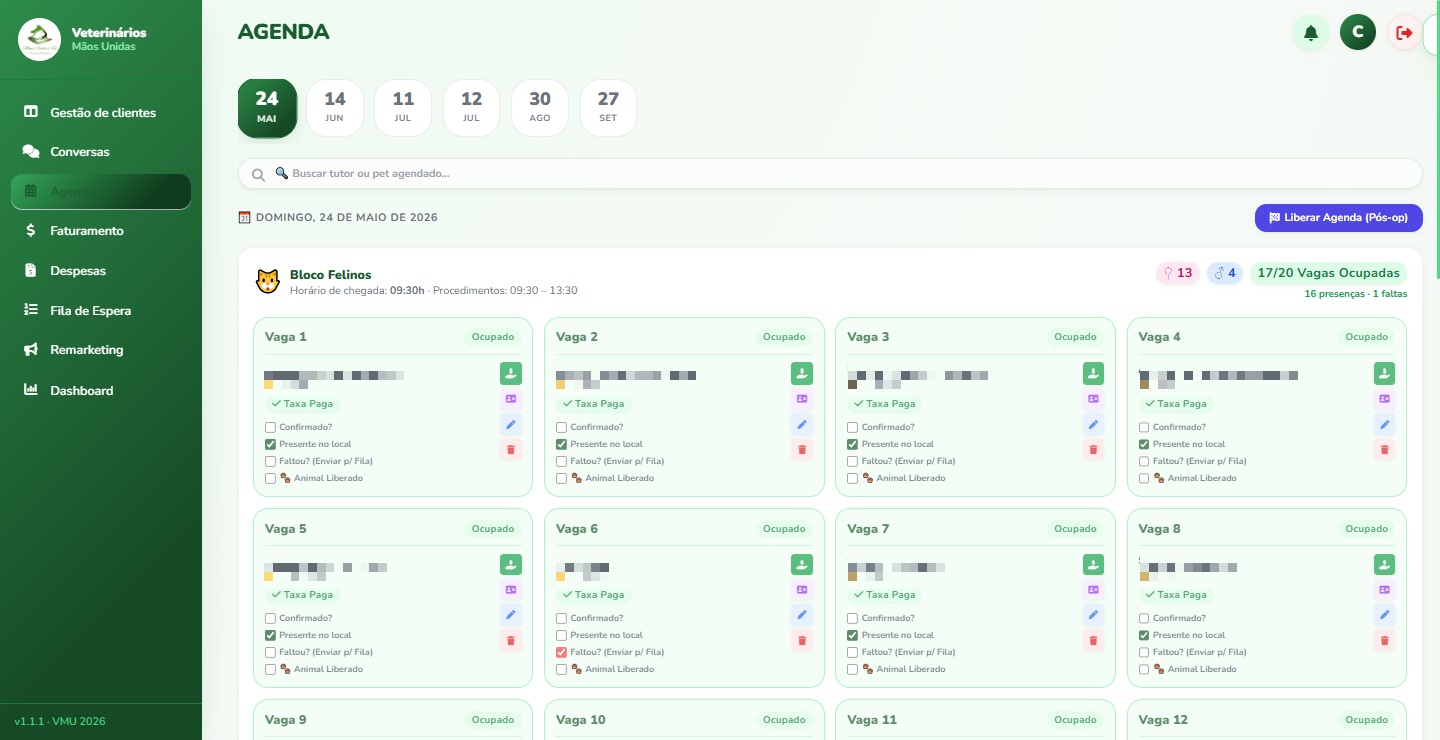Click Liberar Agenda (Pós-op) button
This screenshot has width=1440, height=740.
point(1339,218)
